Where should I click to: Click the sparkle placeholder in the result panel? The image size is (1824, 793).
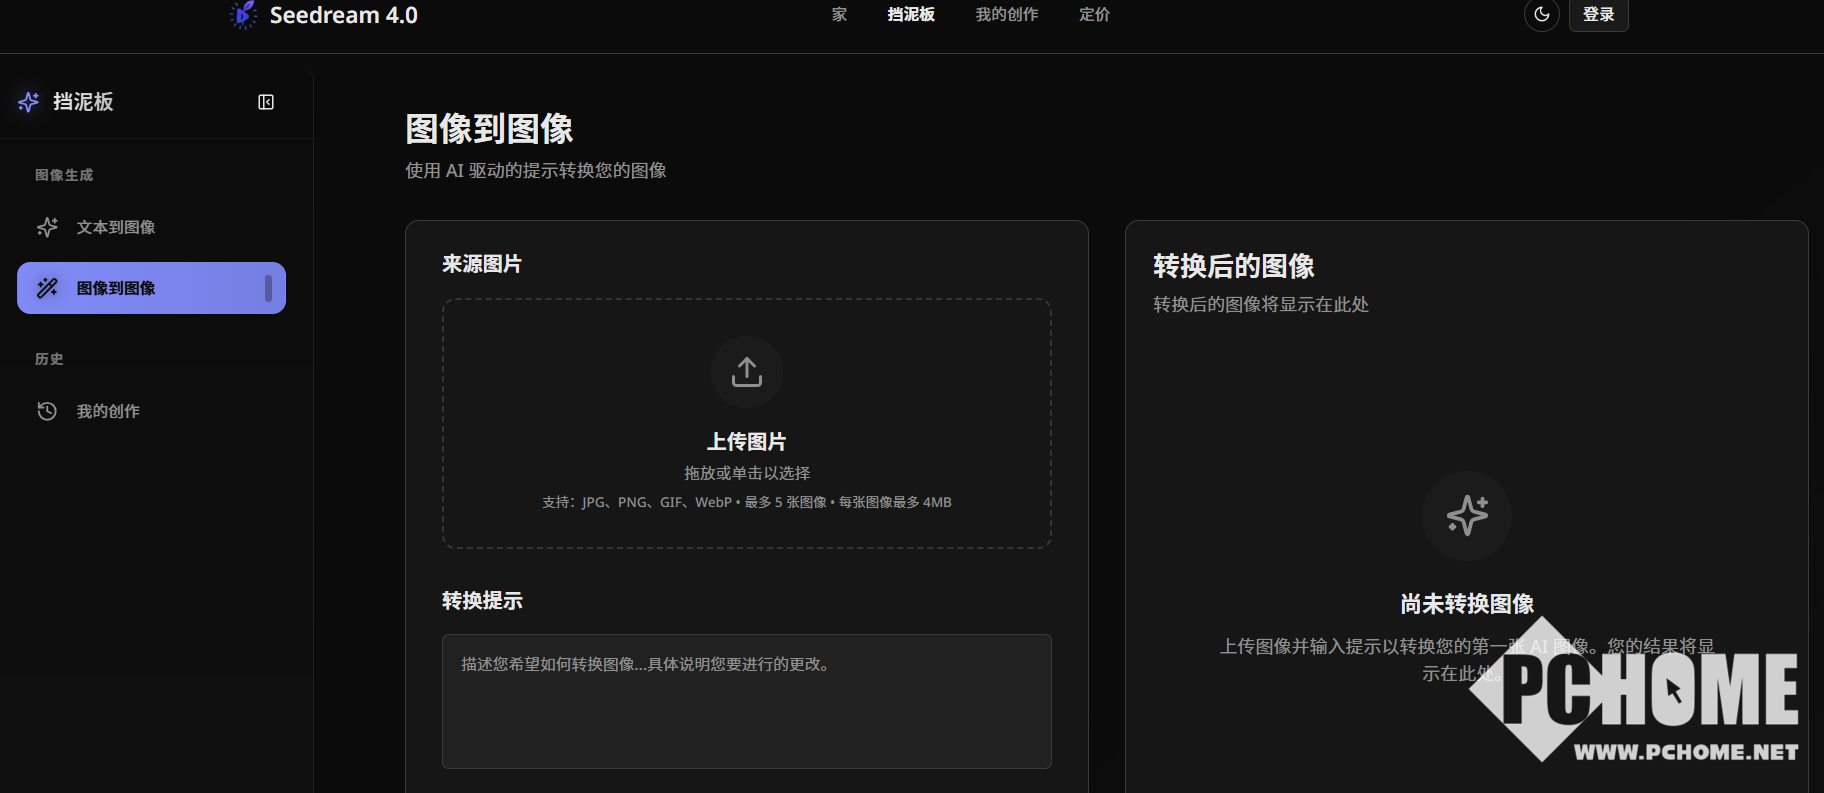point(1466,516)
